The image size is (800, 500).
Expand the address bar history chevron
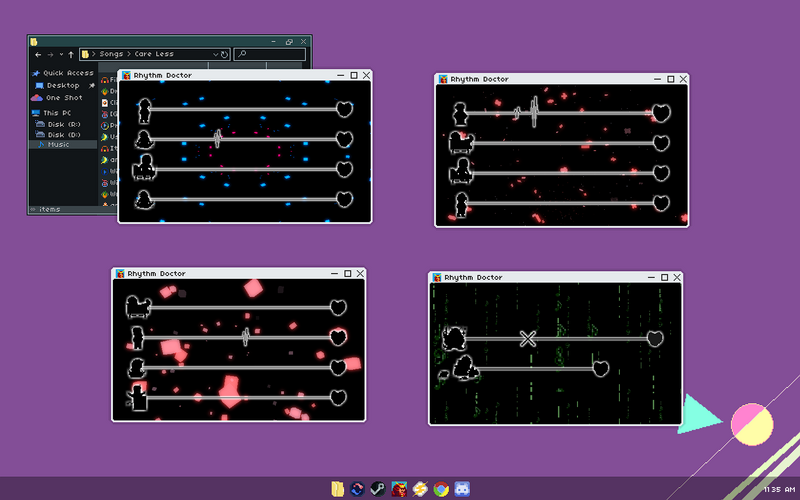[215, 54]
